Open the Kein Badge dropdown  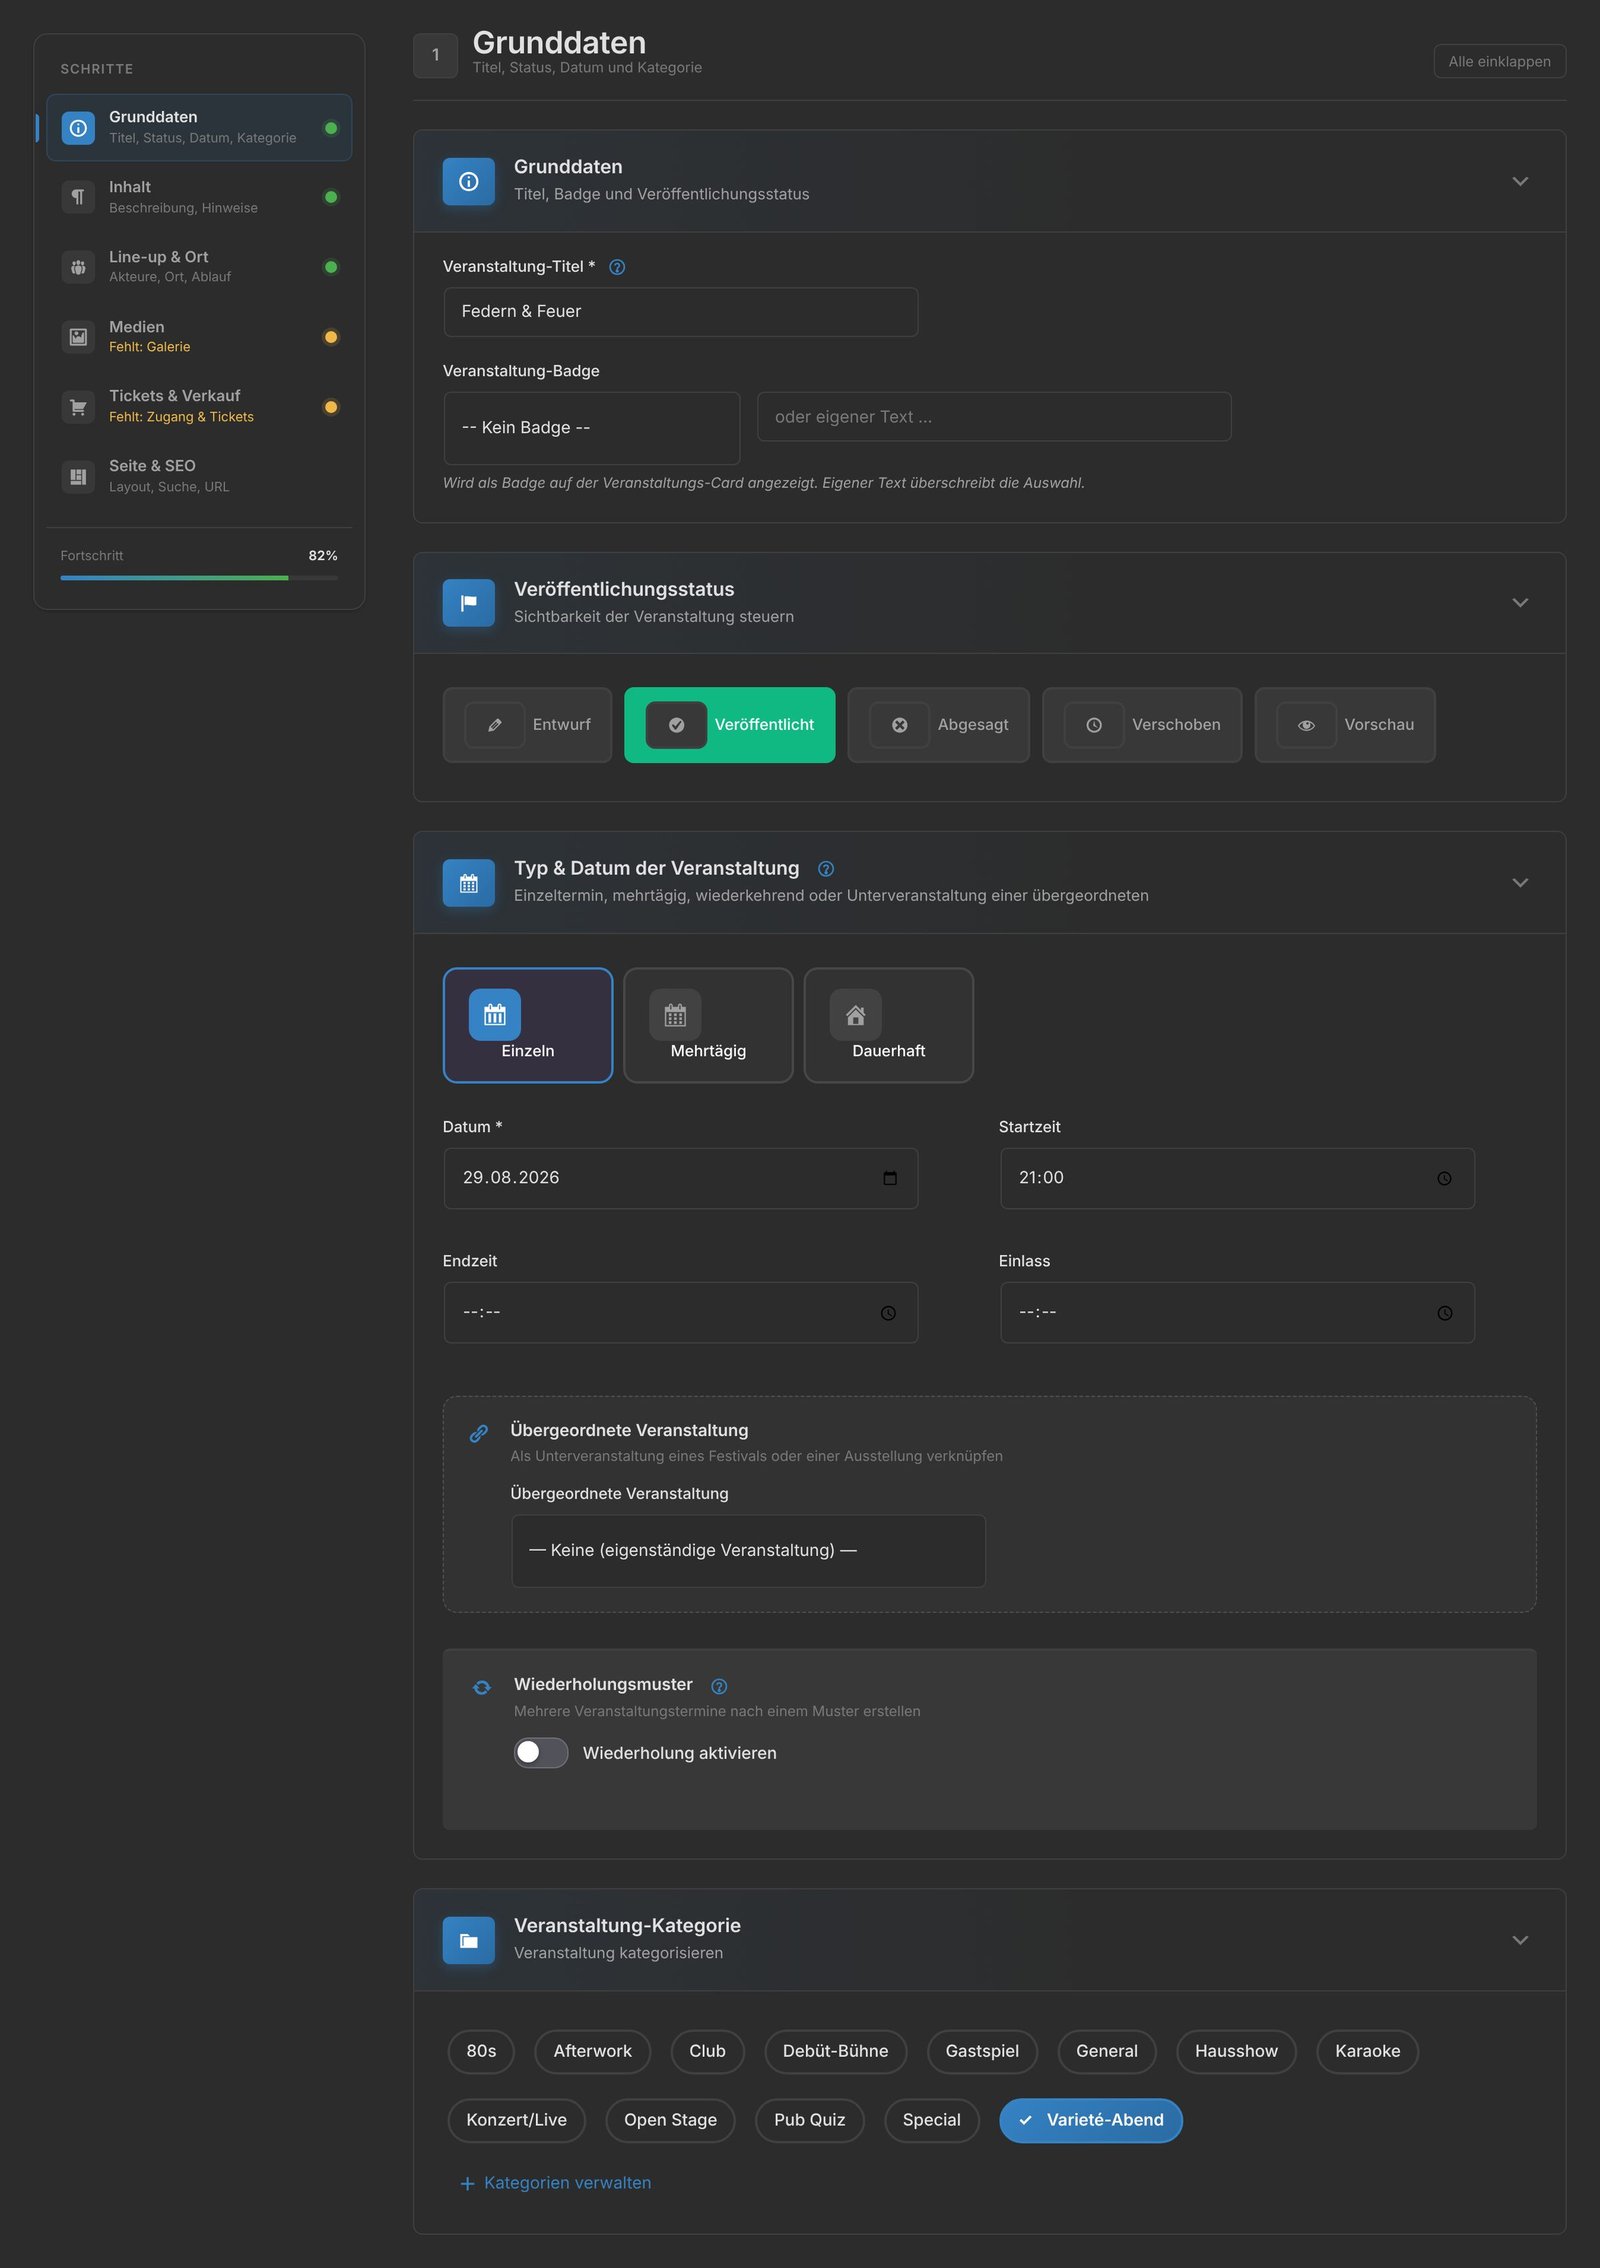[x=592, y=428]
